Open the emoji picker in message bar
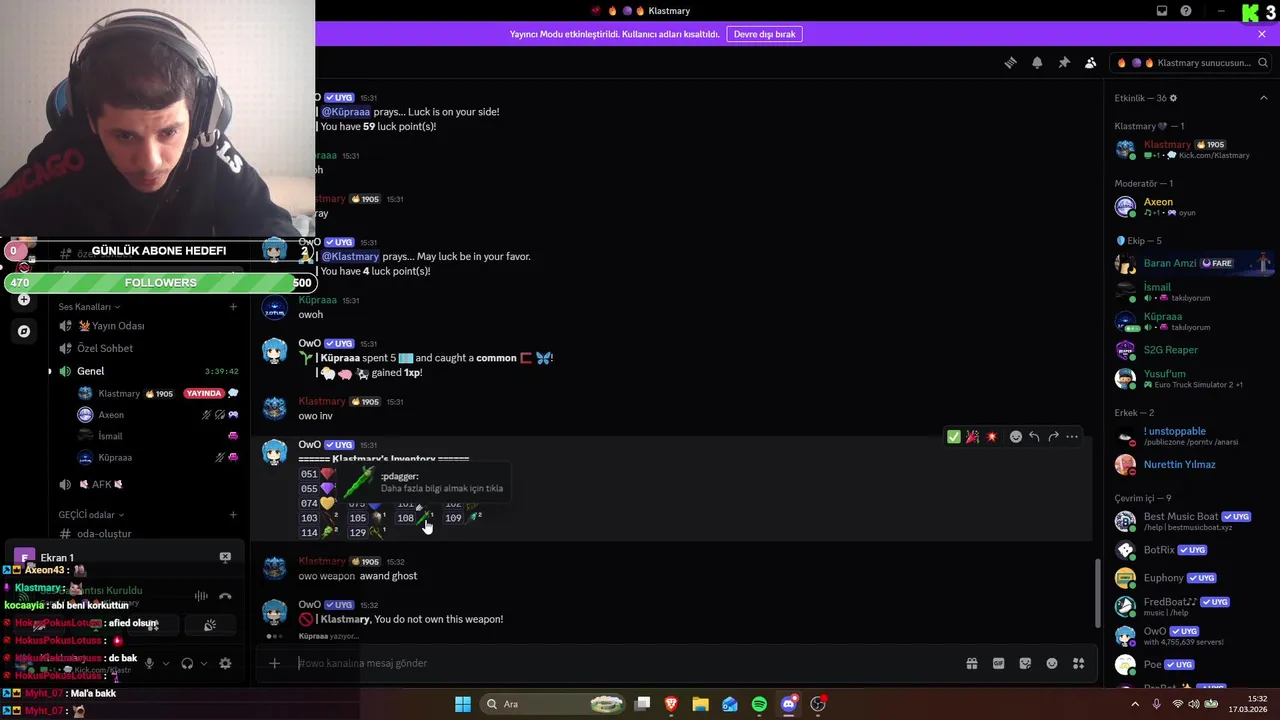The image size is (1280, 720). [1052, 663]
